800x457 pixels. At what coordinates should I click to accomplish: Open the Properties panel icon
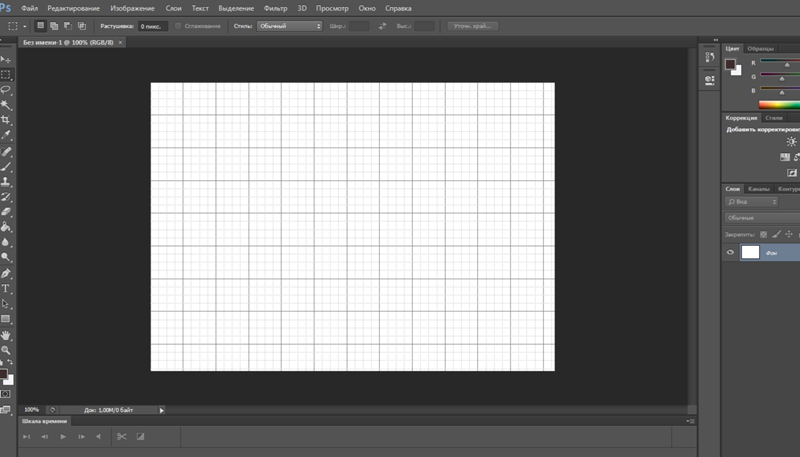click(x=710, y=80)
